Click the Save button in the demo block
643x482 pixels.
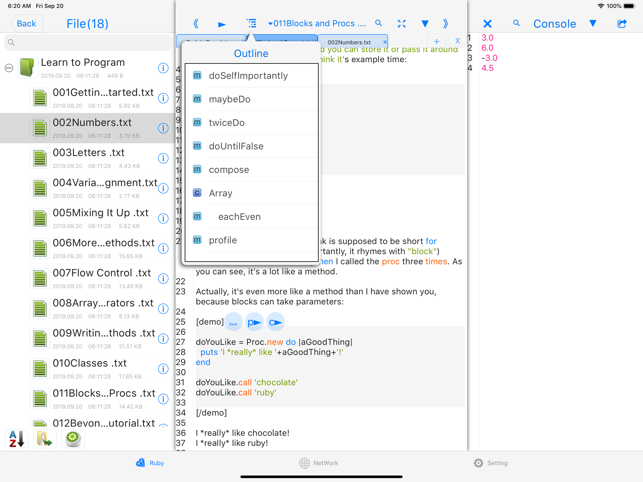tap(233, 323)
